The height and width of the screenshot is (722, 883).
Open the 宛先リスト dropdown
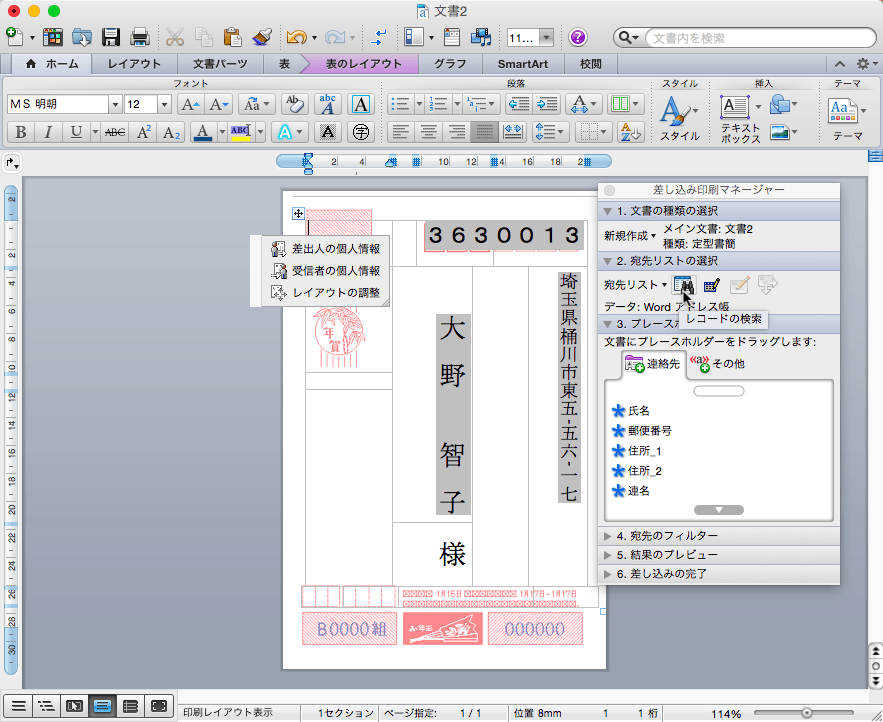click(635, 285)
